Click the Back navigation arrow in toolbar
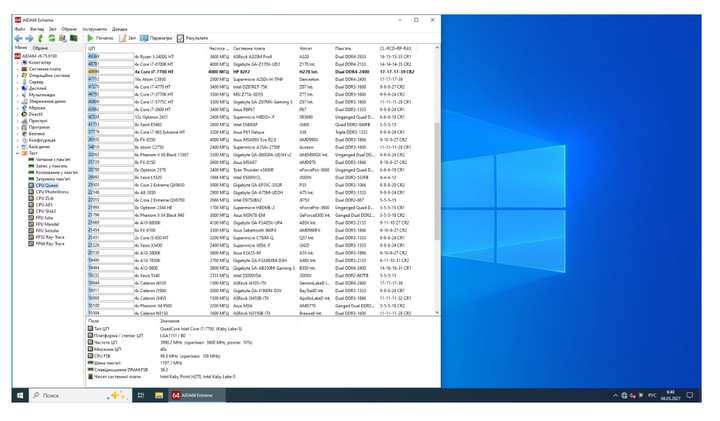The width and height of the screenshot is (720, 421). click(18, 38)
